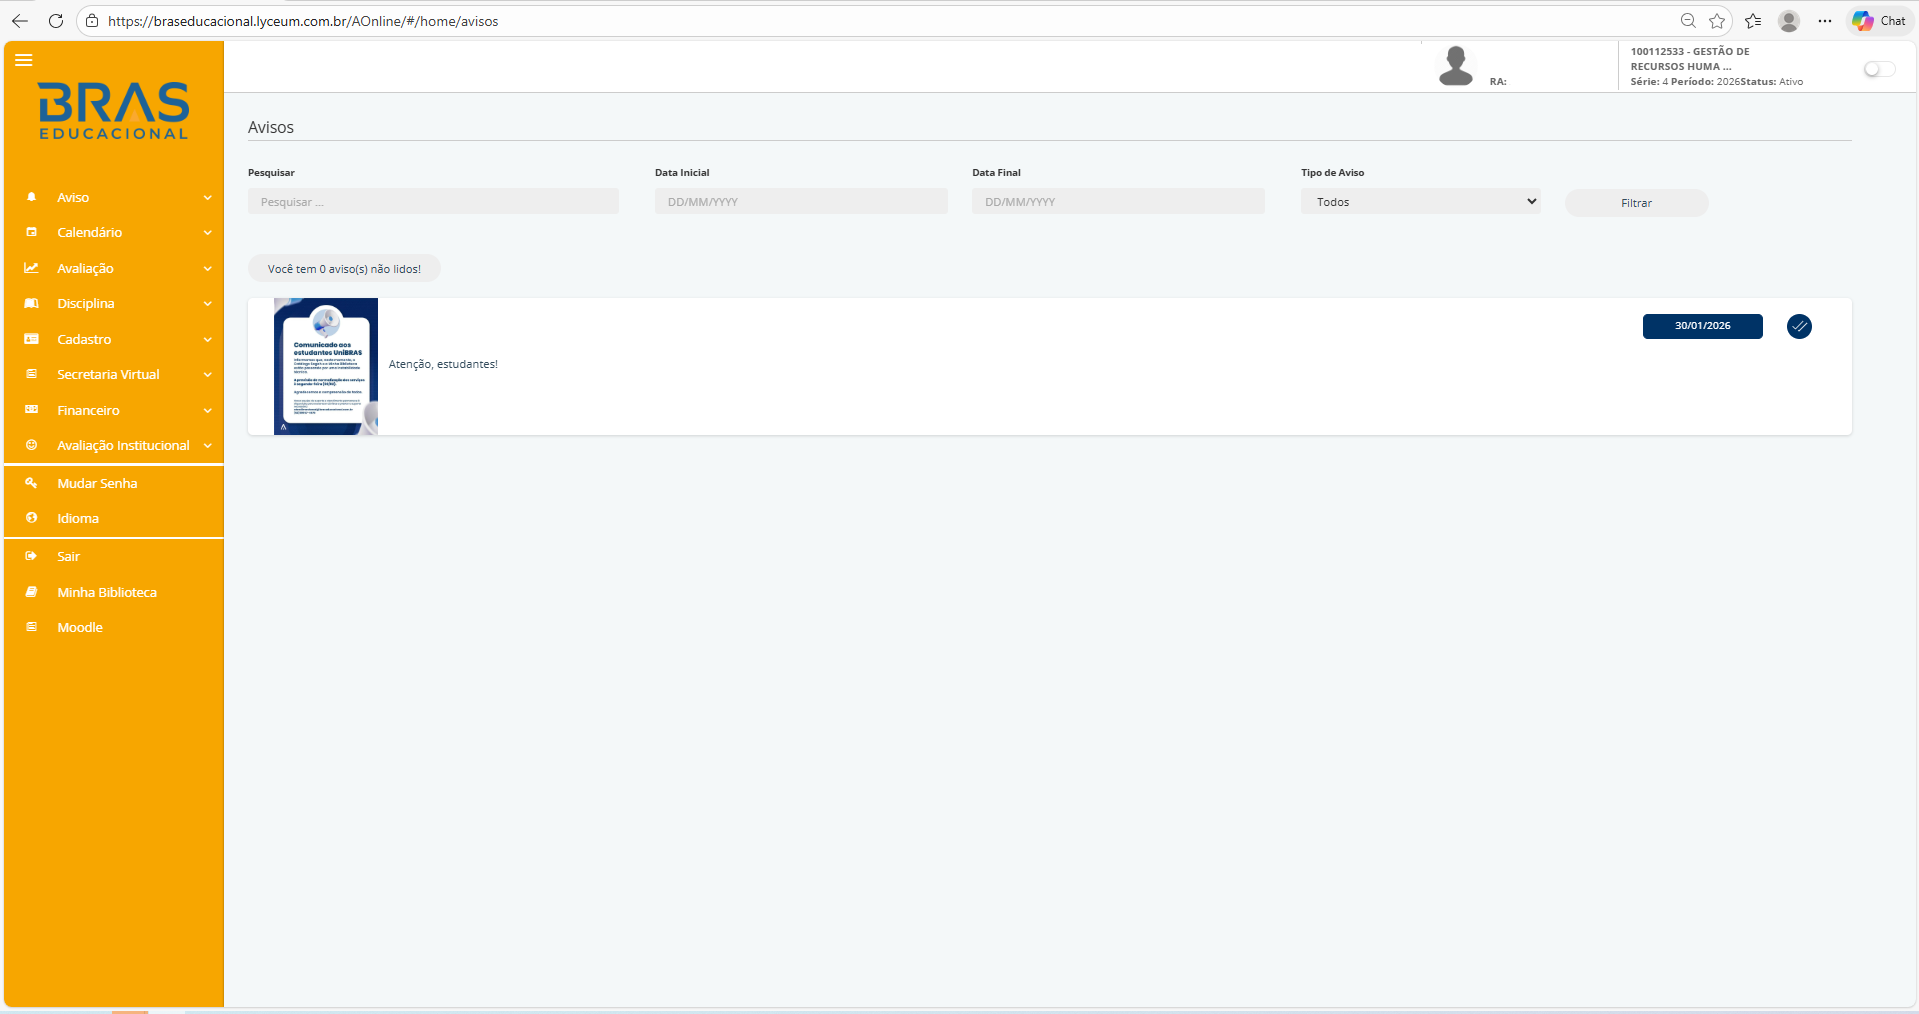
Task: Click the hamburger menu icon in the sidebar
Action: coord(24,60)
